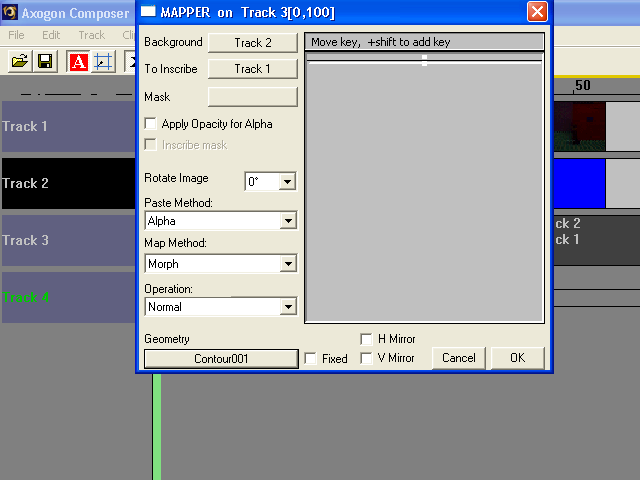Viewport: 640px width, 480px height.
Task: Check the Fixed geometry option
Action: 311,358
